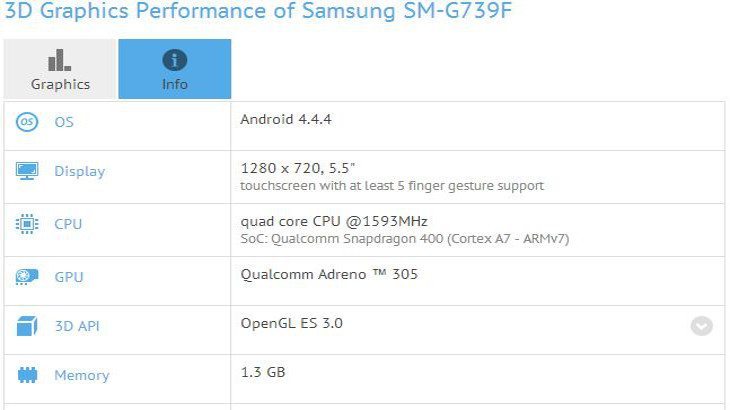Click the OS row label
The height and width of the screenshot is (410, 730).
coord(64,122)
